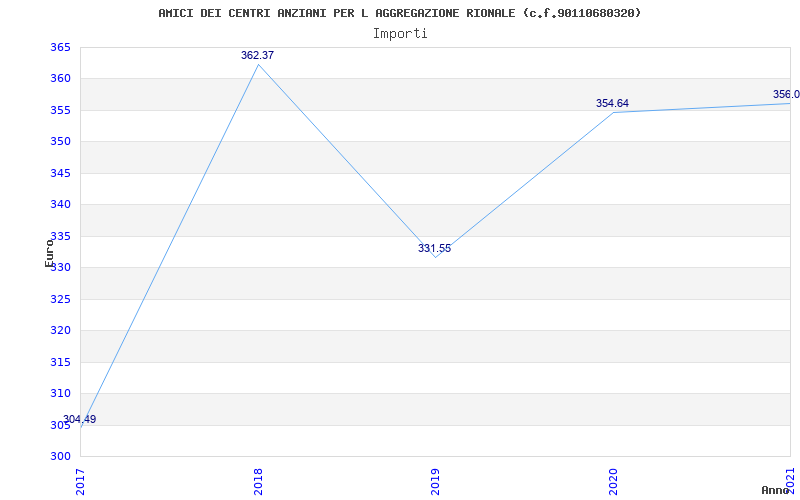
Task: Click the 325 y-axis tick label
Action: point(60,299)
